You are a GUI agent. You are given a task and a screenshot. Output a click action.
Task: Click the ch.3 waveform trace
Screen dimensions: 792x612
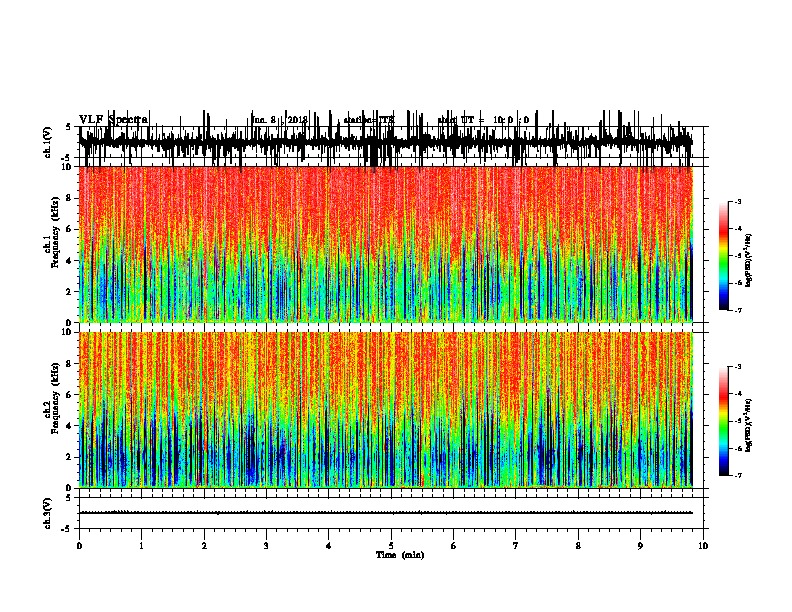pyautogui.click(x=386, y=513)
